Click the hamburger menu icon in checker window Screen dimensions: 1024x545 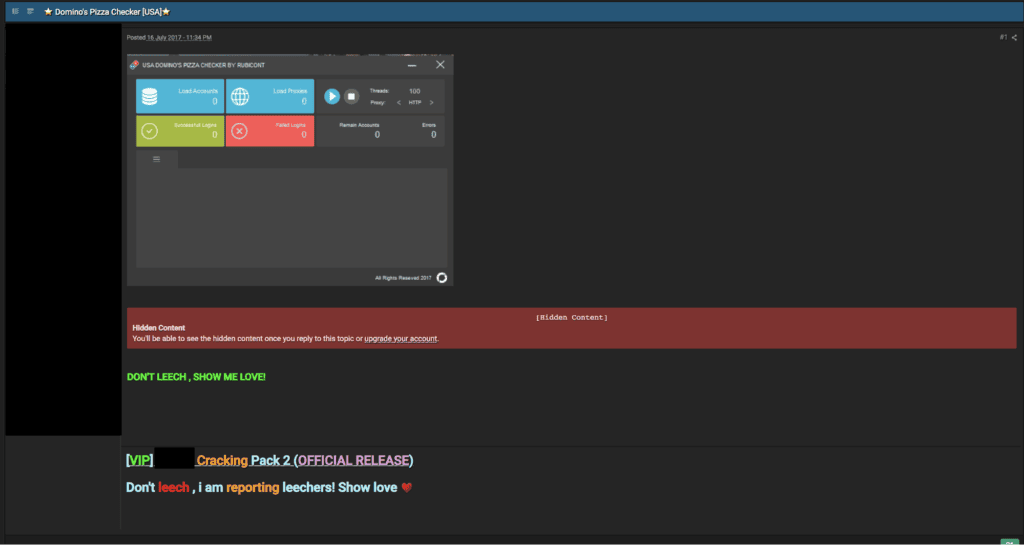pos(157,159)
